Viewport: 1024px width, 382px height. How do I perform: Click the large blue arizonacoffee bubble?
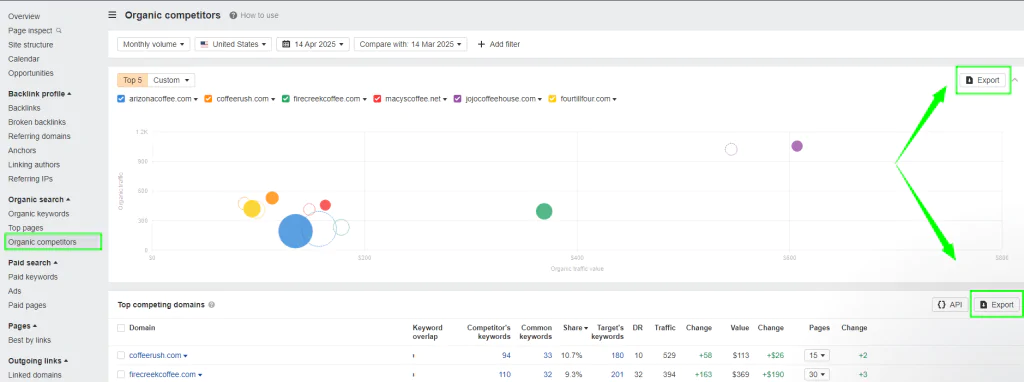tap(295, 231)
